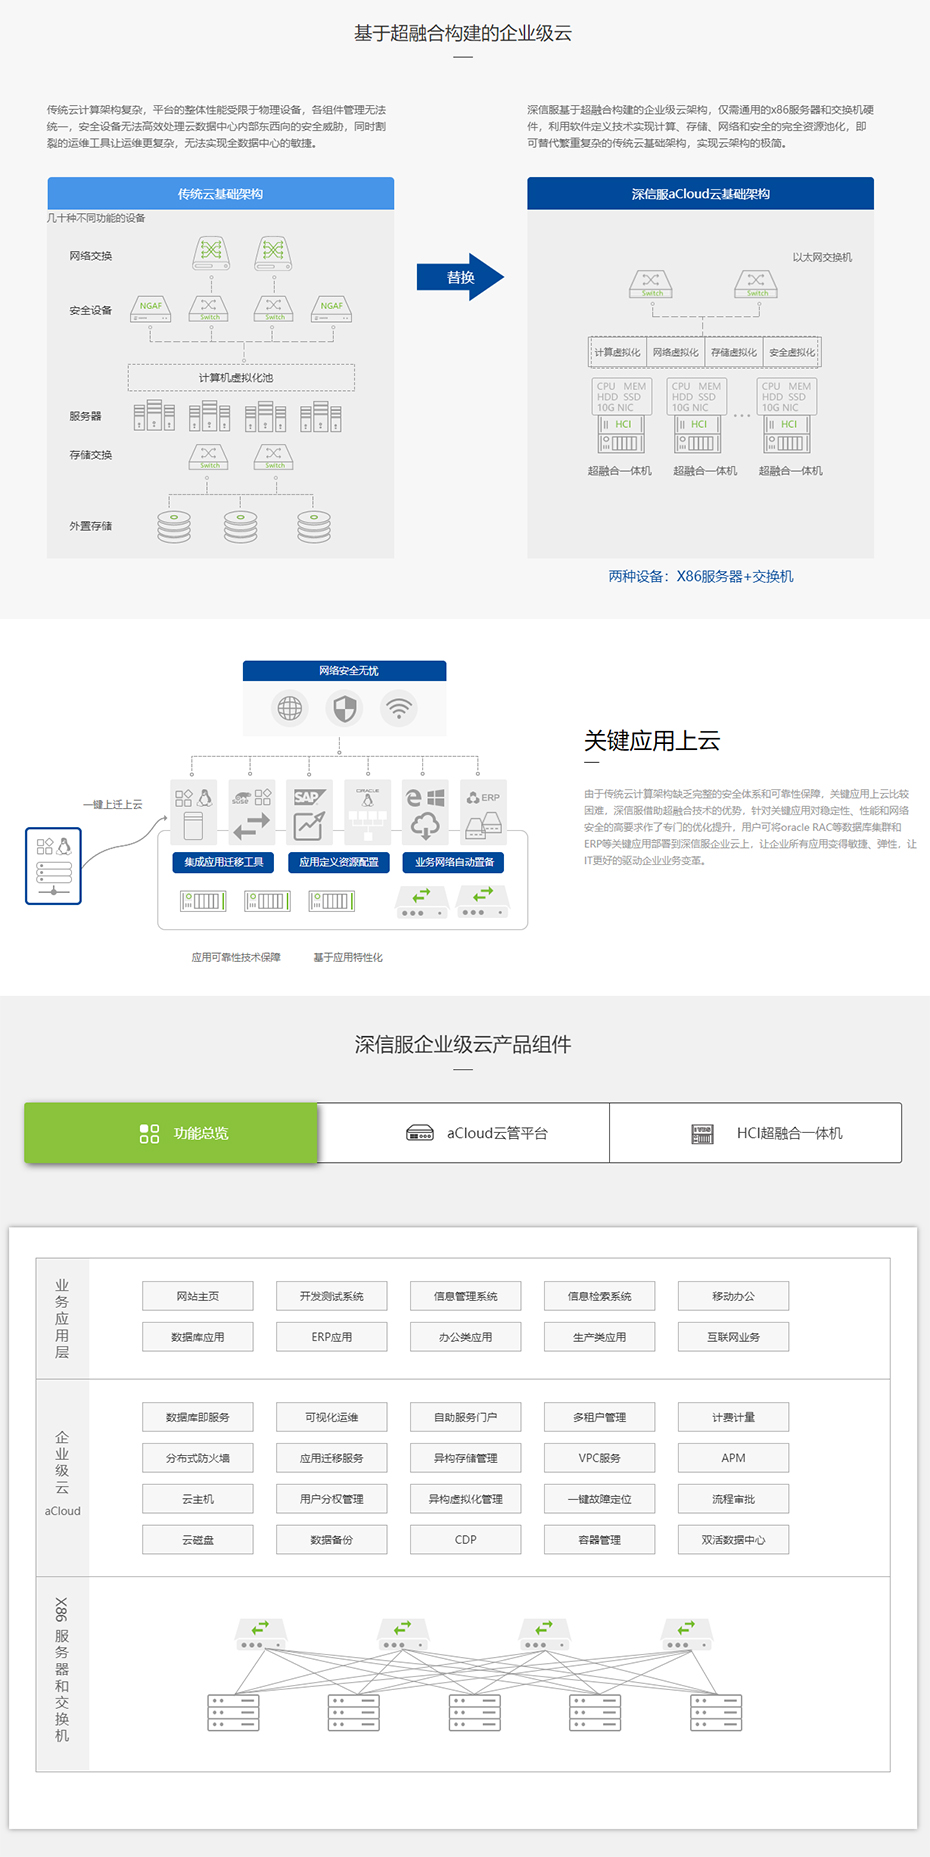Click 应用定义资源配置 button
The height and width of the screenshot is (1857, 930).
[x=339, y=862]
